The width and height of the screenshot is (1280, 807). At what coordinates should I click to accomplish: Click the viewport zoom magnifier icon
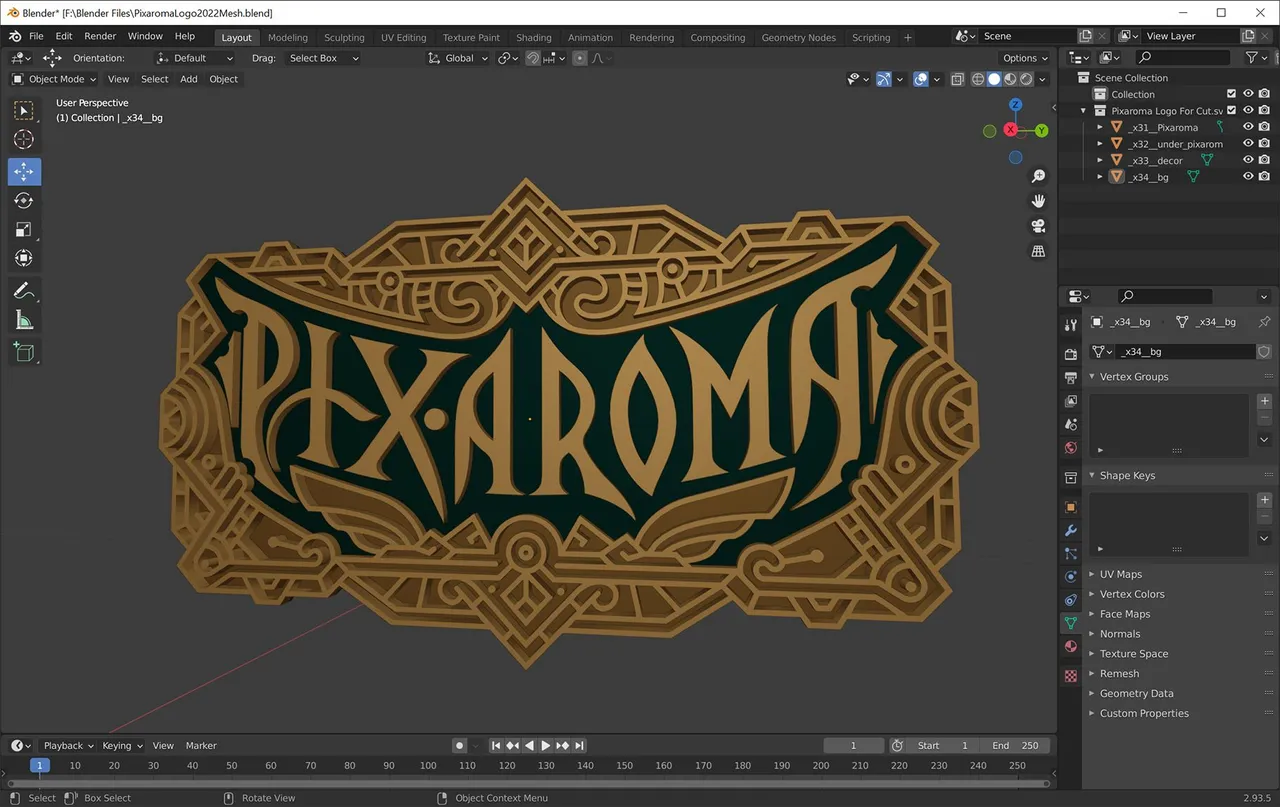tap(1039, 177)
